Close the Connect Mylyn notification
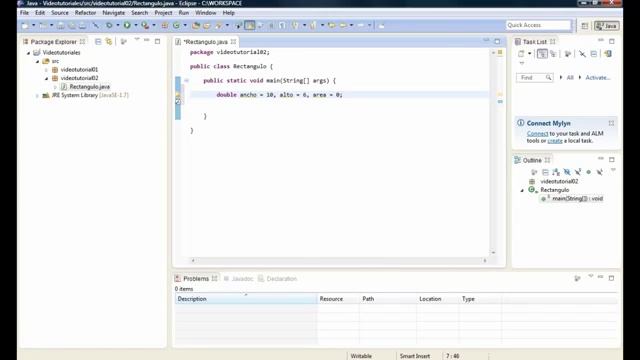The image size is (640, 360). point(611,123)
